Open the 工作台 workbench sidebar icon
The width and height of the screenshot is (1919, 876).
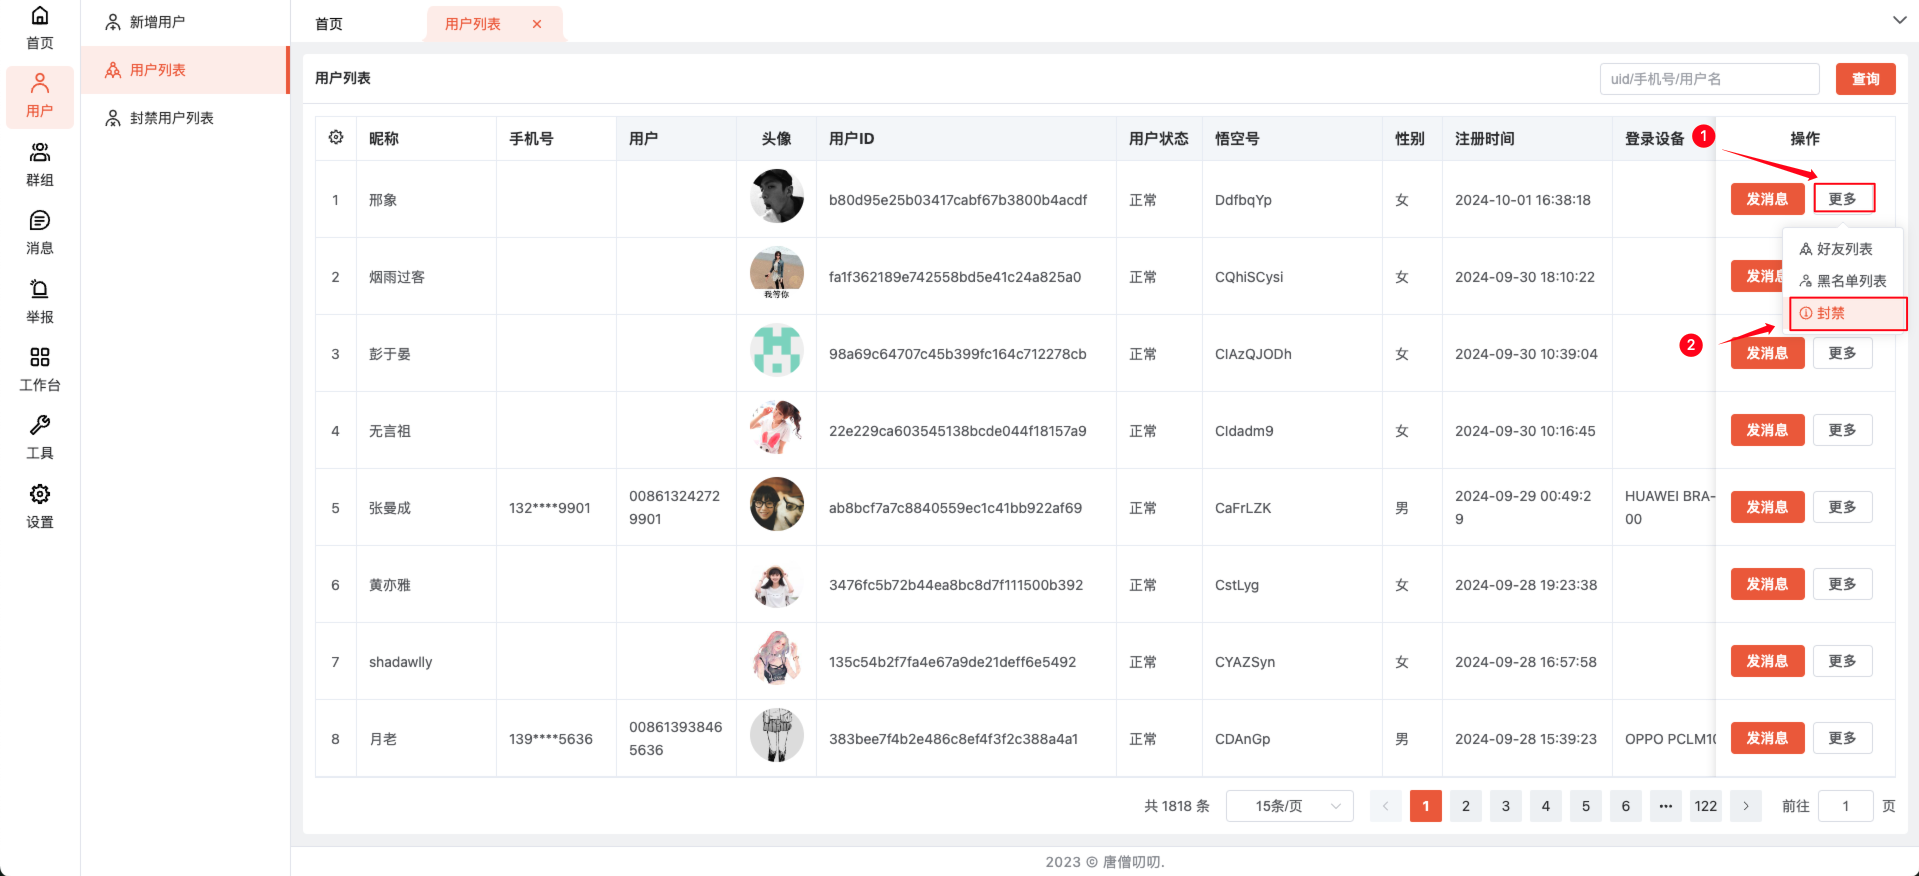[40, 370]
